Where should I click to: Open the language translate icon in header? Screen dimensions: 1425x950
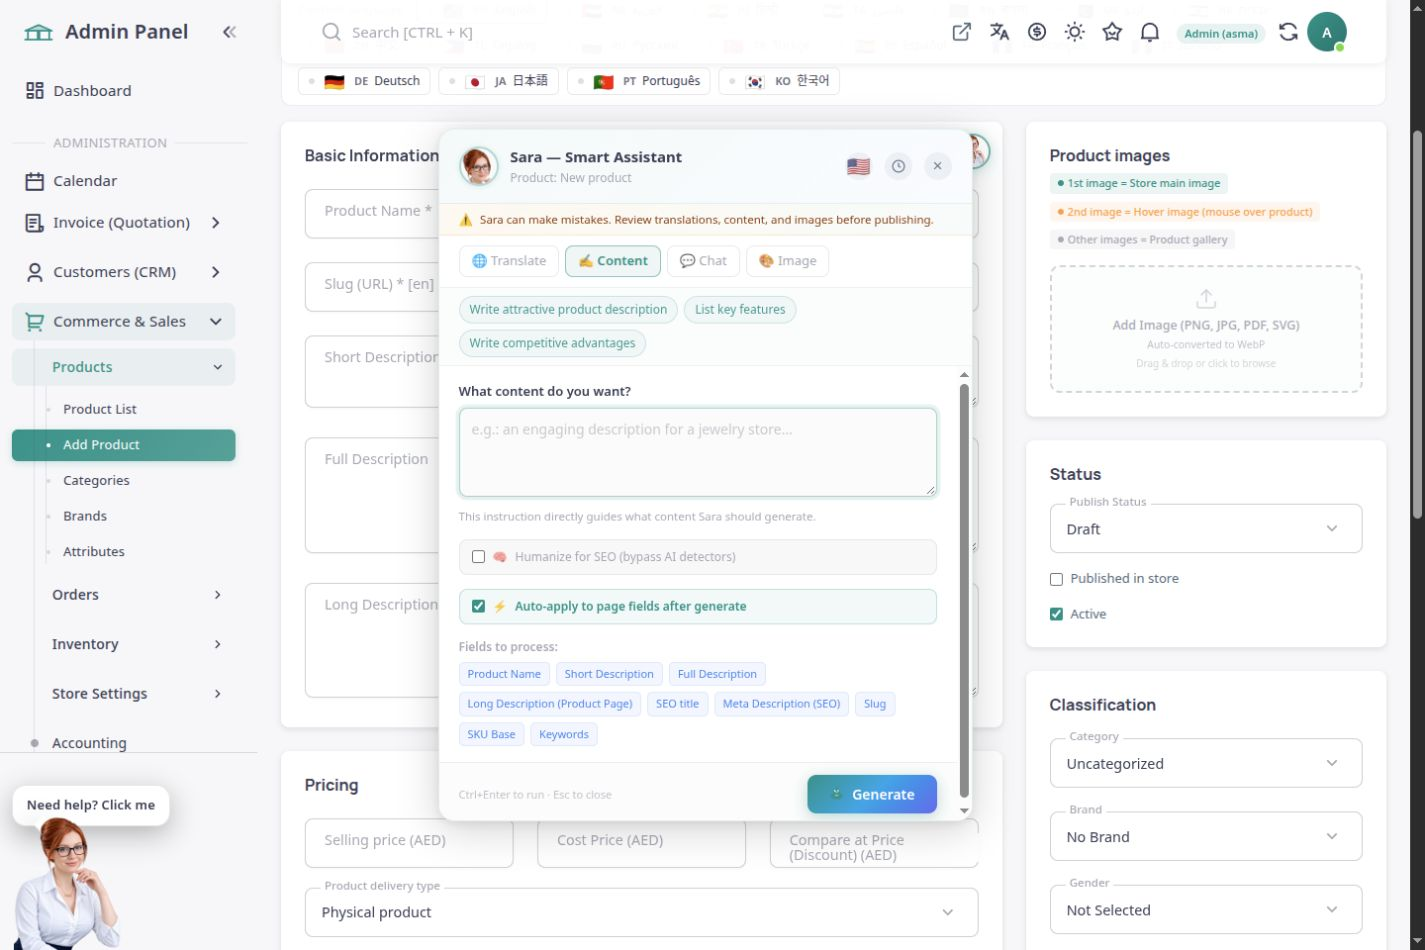tap(999, 32)
